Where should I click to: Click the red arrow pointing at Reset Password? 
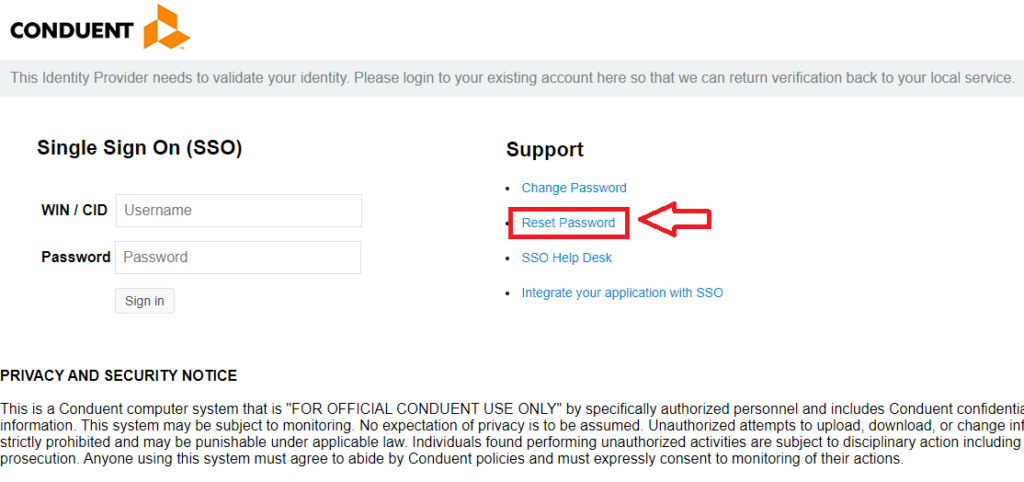tap(675, 220)
